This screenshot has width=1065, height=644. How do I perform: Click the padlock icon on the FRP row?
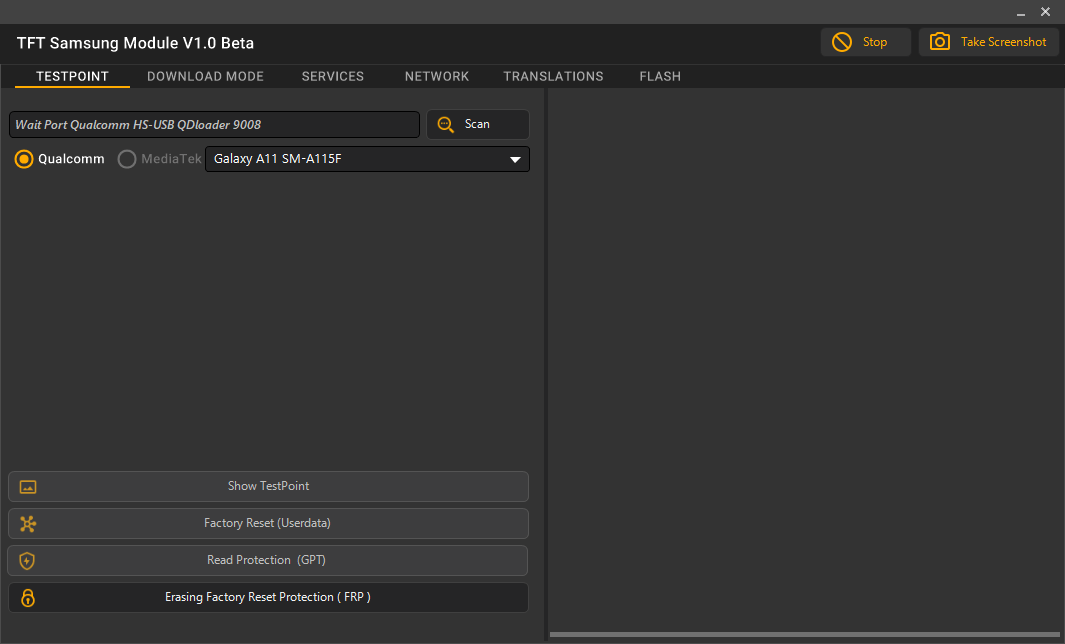27,597
